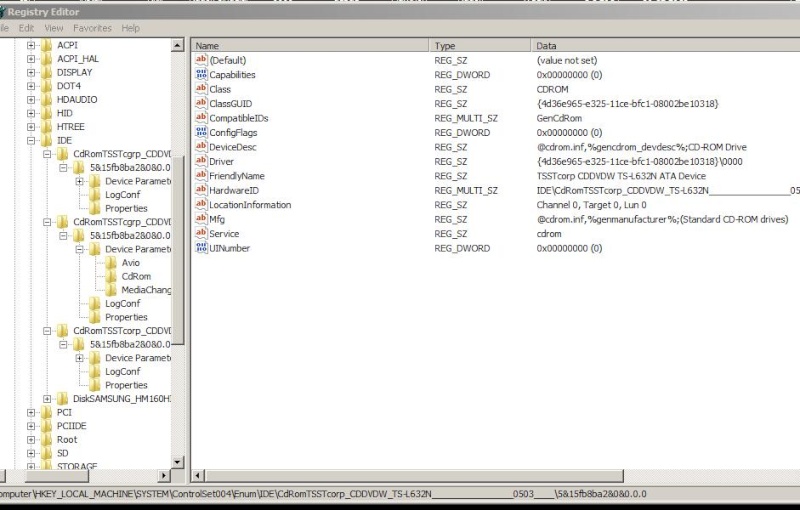Click the tree pane scroll up arrow
The width and height of the screenshot is (800, 510).
click(177, 45)
